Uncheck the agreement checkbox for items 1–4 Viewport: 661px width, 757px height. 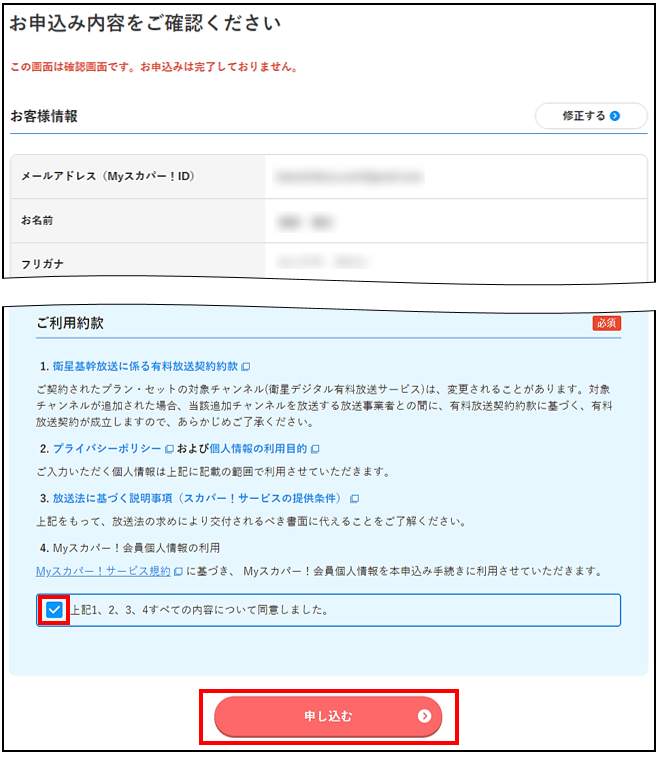coord(55,609)
